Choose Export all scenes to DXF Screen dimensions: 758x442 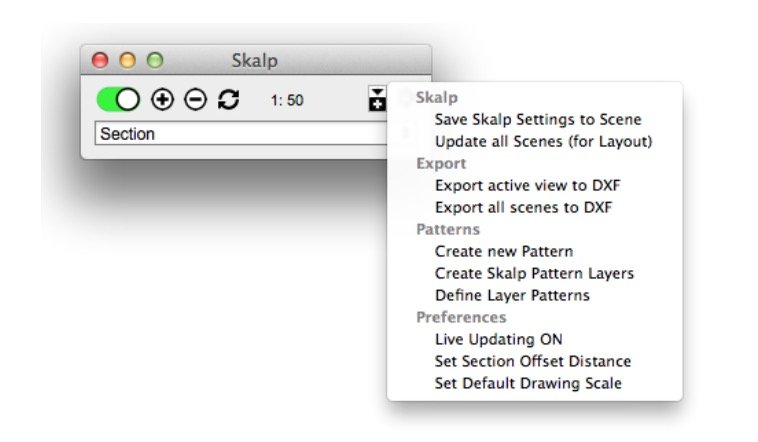[523, 208]
